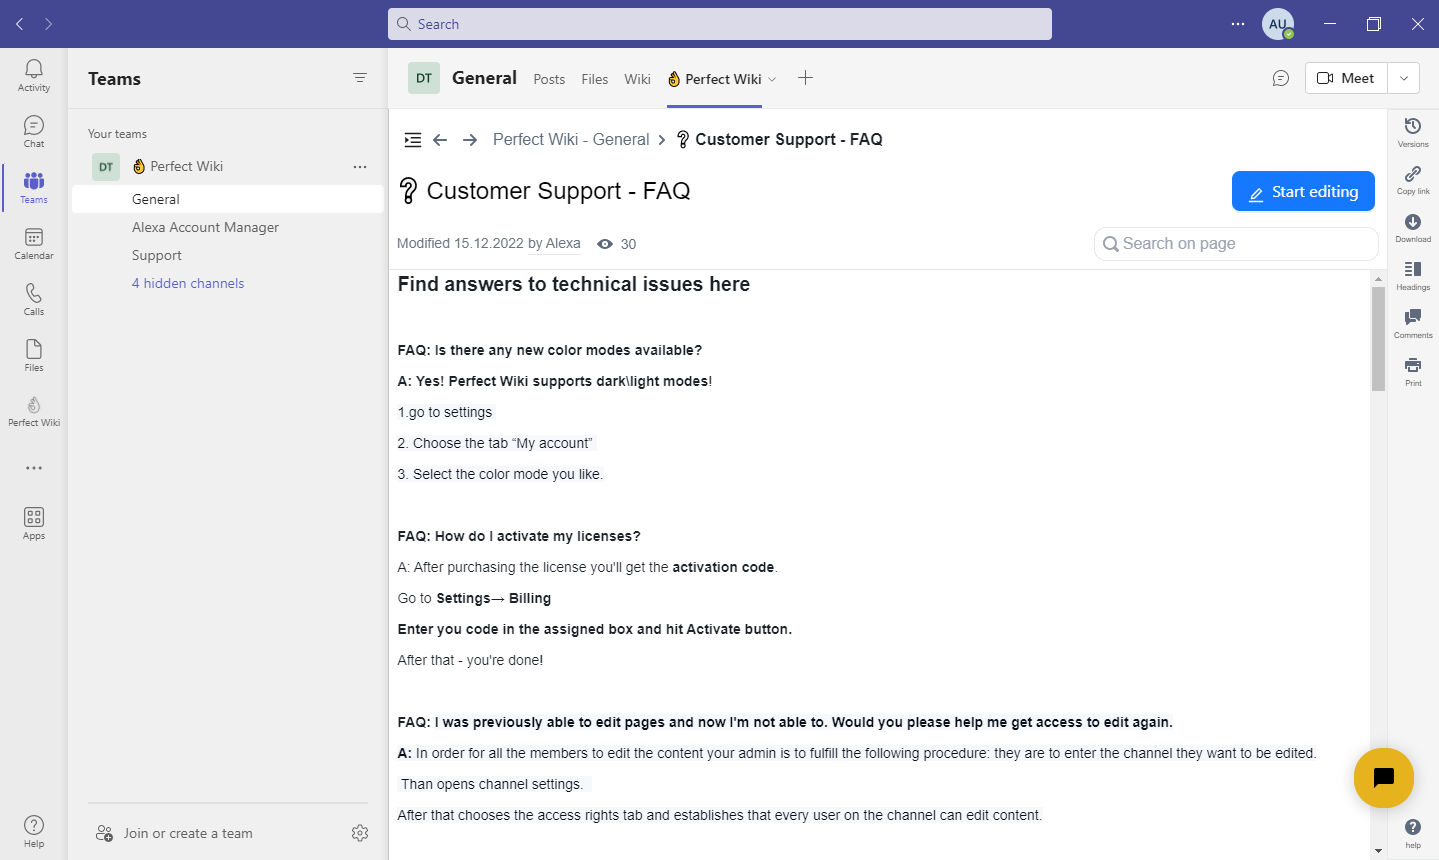
Task: Open the Versions panel in Perfect Wiki
Action: pyautogui.click(x=1412, y=130)
